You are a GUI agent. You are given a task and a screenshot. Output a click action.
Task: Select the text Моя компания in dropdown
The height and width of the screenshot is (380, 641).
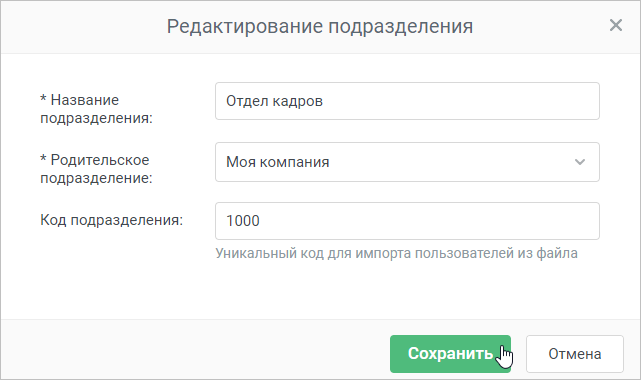(278, 162)
